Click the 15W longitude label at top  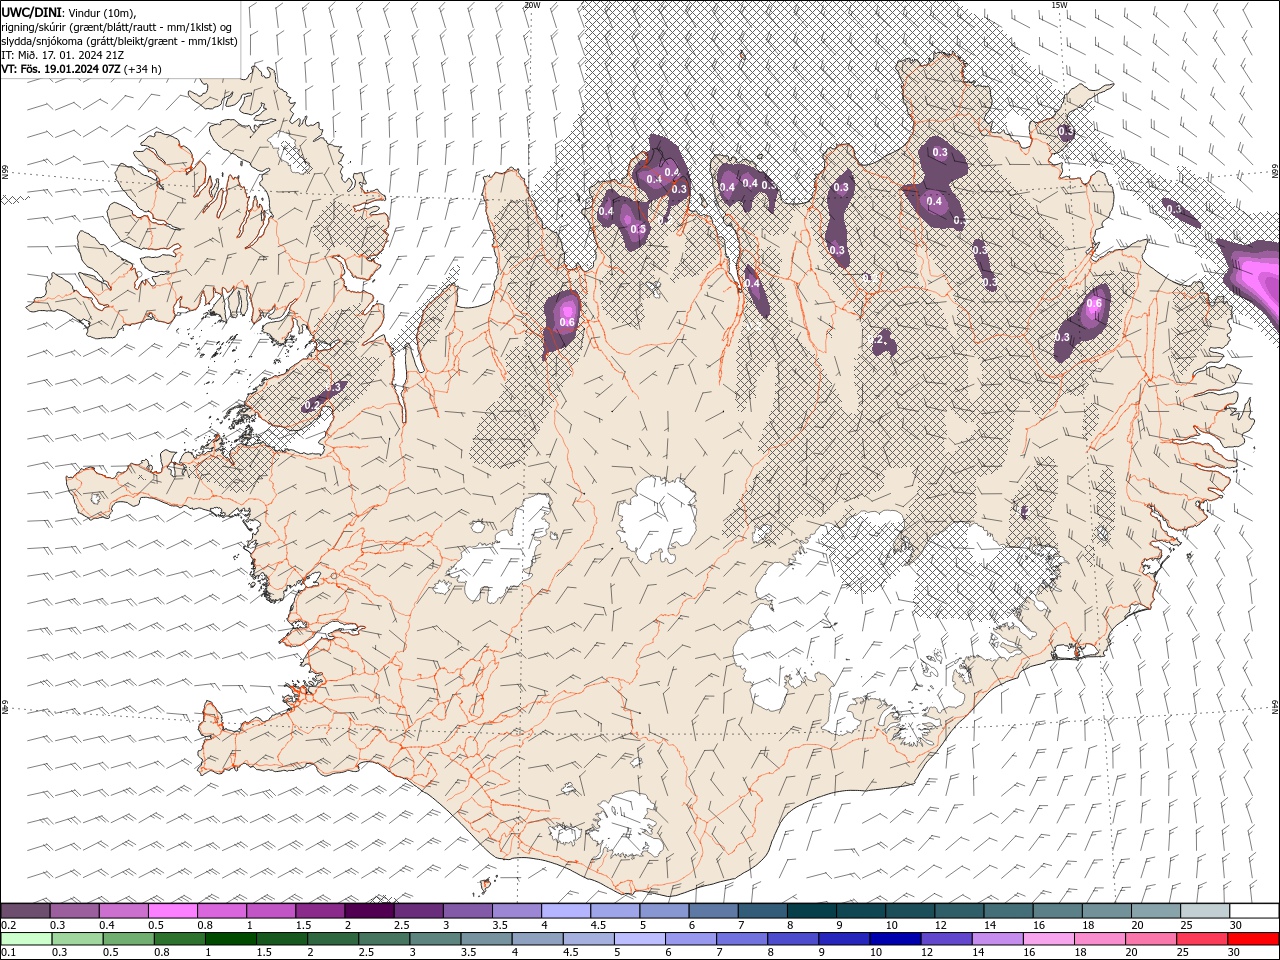pos(1060,5)
